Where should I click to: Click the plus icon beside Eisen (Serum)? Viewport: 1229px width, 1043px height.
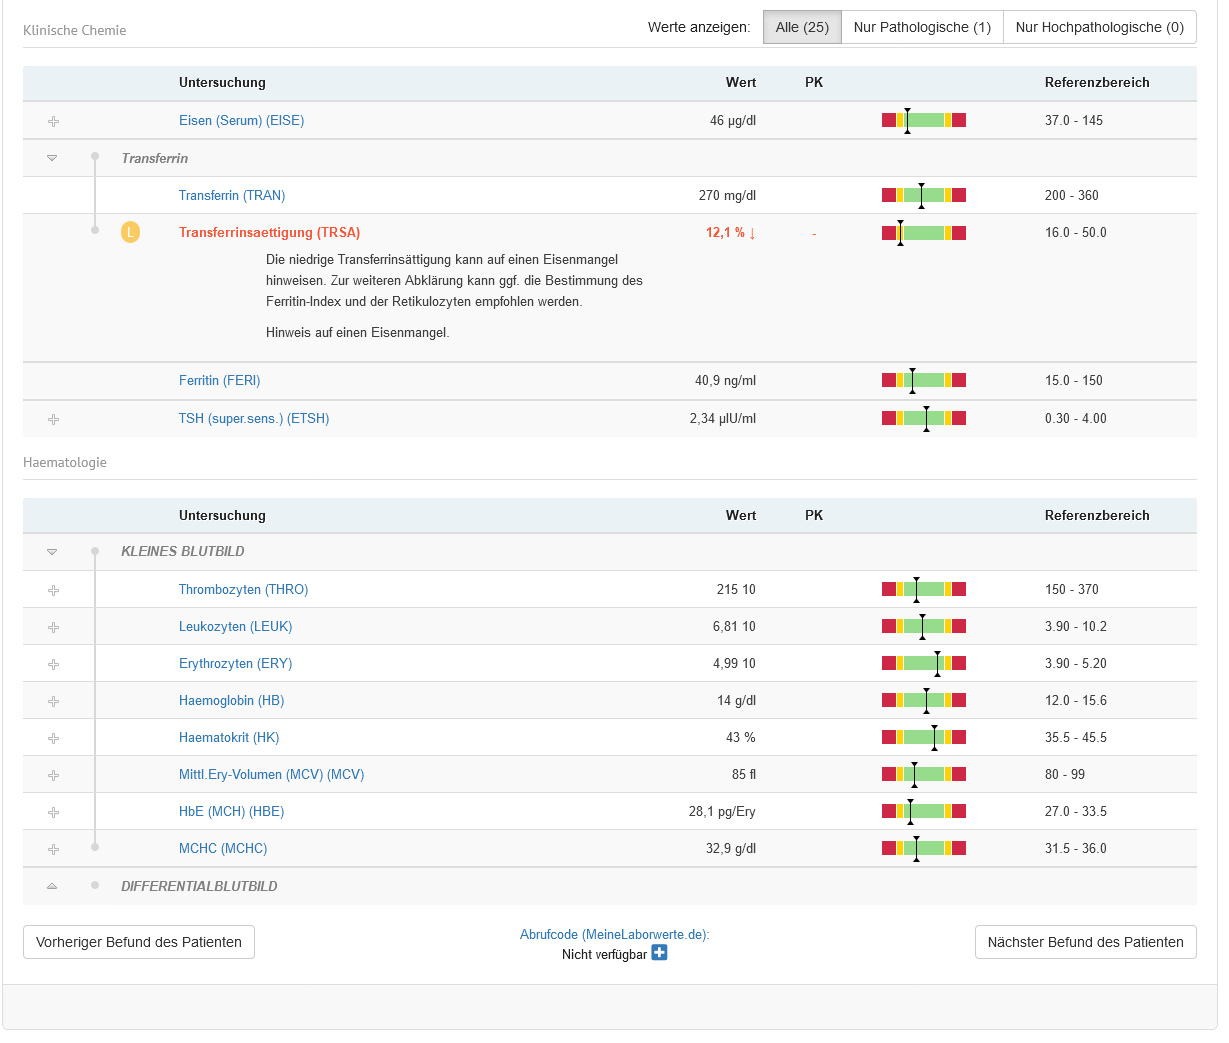(53, 121)
